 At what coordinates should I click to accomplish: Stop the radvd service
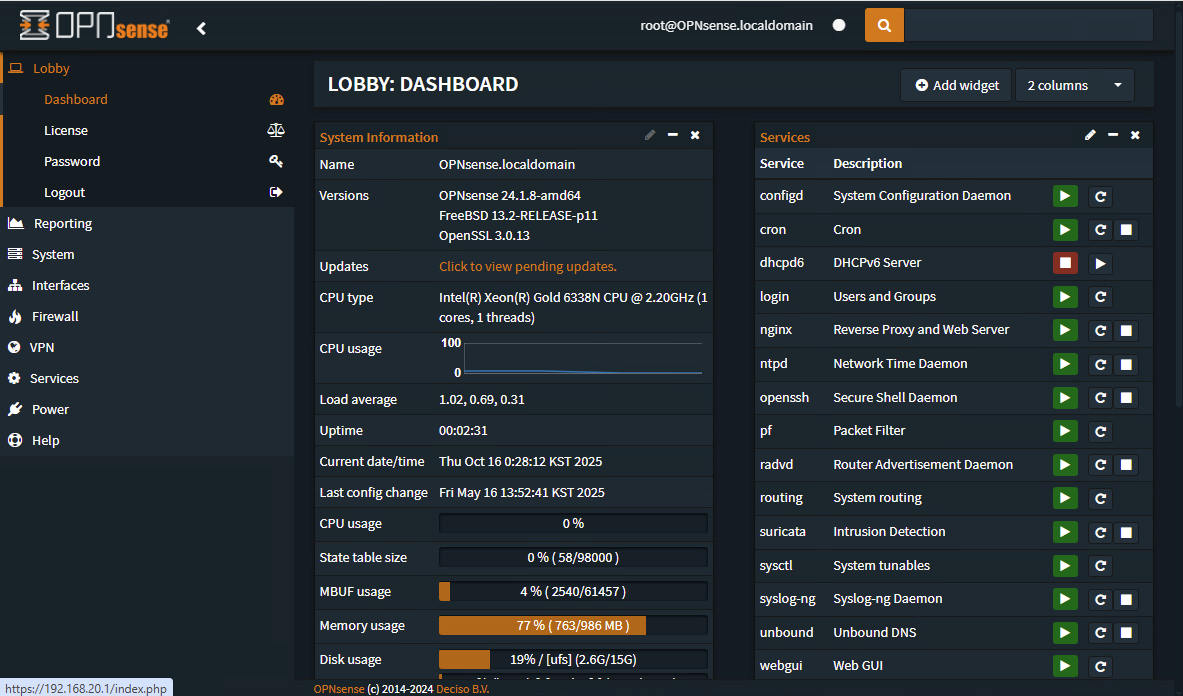(1126, 465)
